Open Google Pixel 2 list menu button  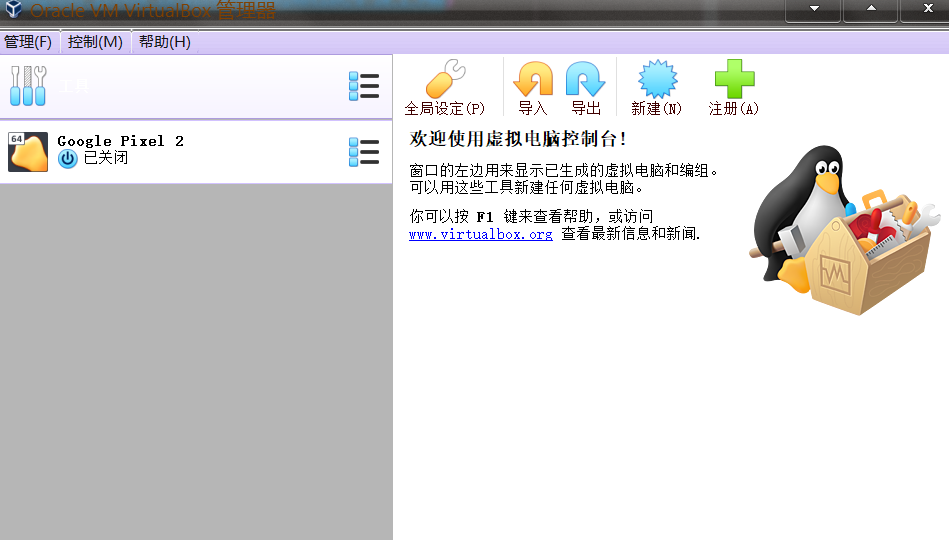tap(363, 152)
